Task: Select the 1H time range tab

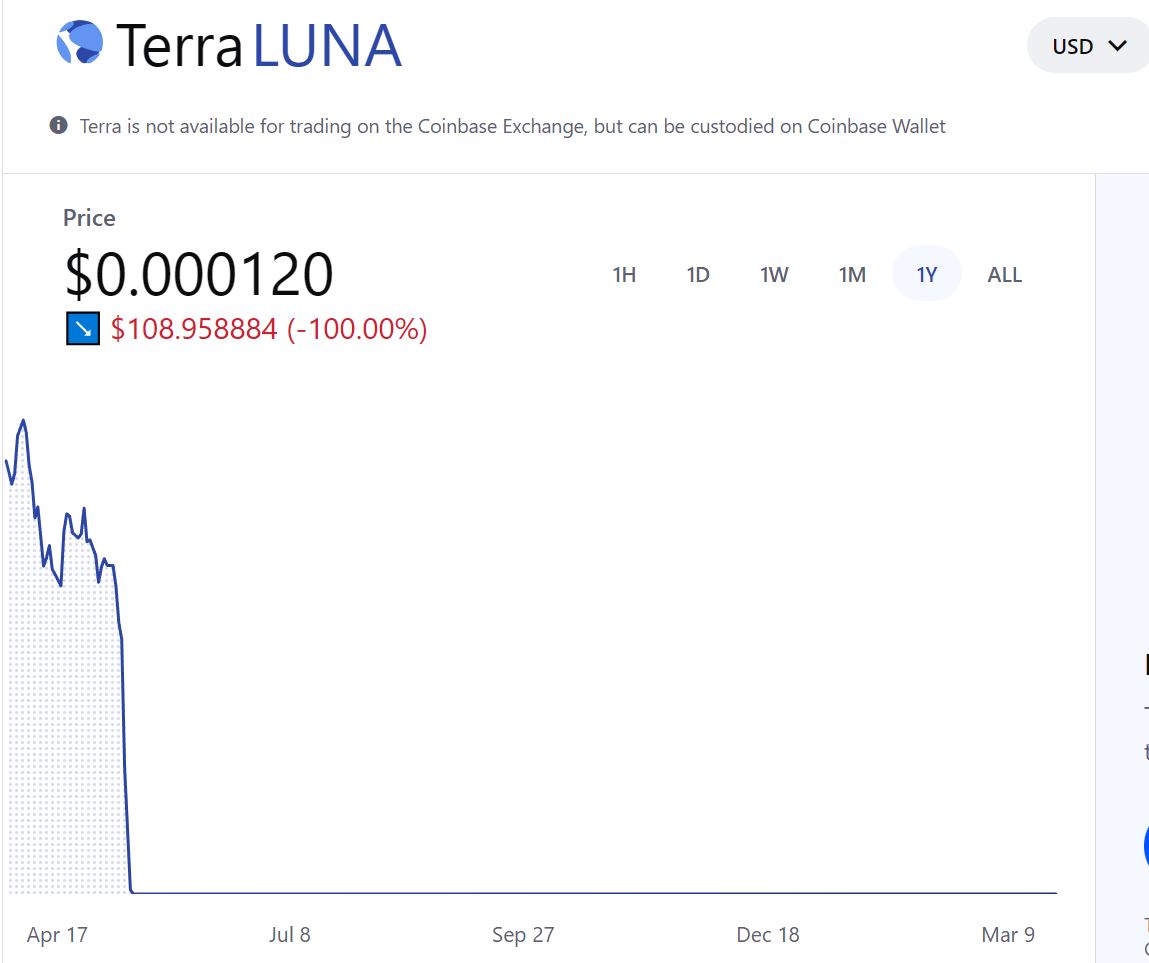Action: (624, 274)
